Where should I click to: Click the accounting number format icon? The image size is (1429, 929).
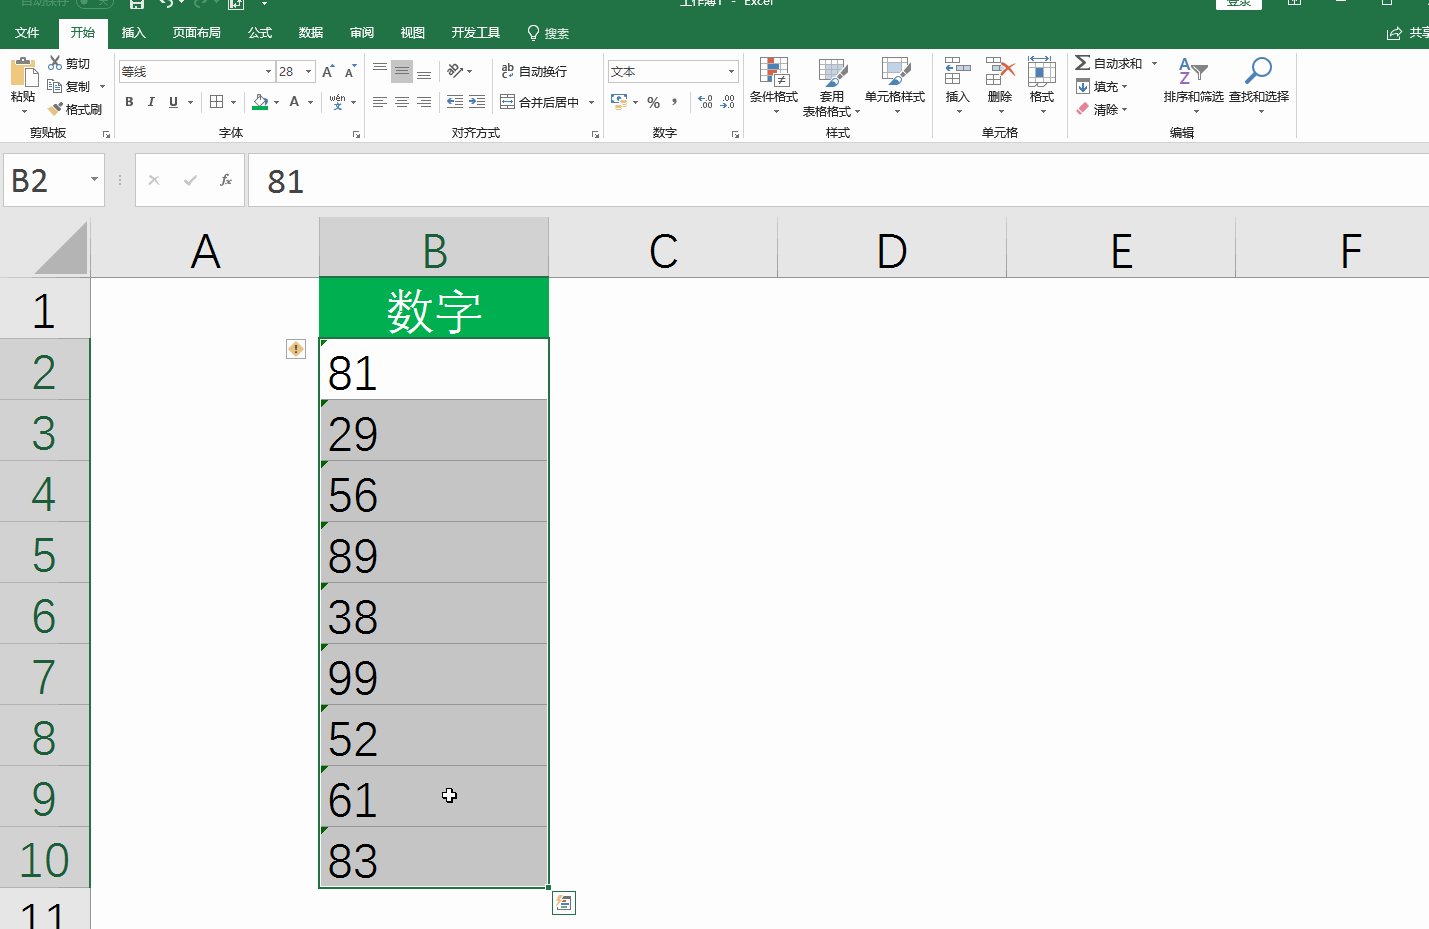coord(619,102)
